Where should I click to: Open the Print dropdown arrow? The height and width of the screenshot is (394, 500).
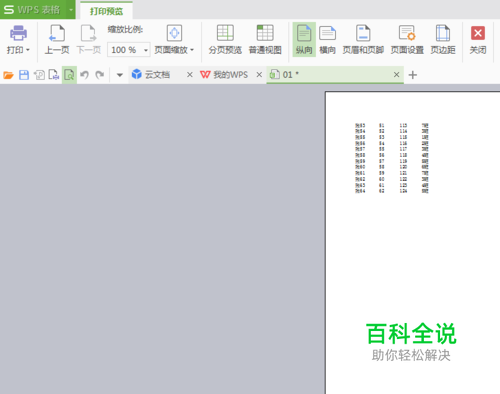pos(28,50)
